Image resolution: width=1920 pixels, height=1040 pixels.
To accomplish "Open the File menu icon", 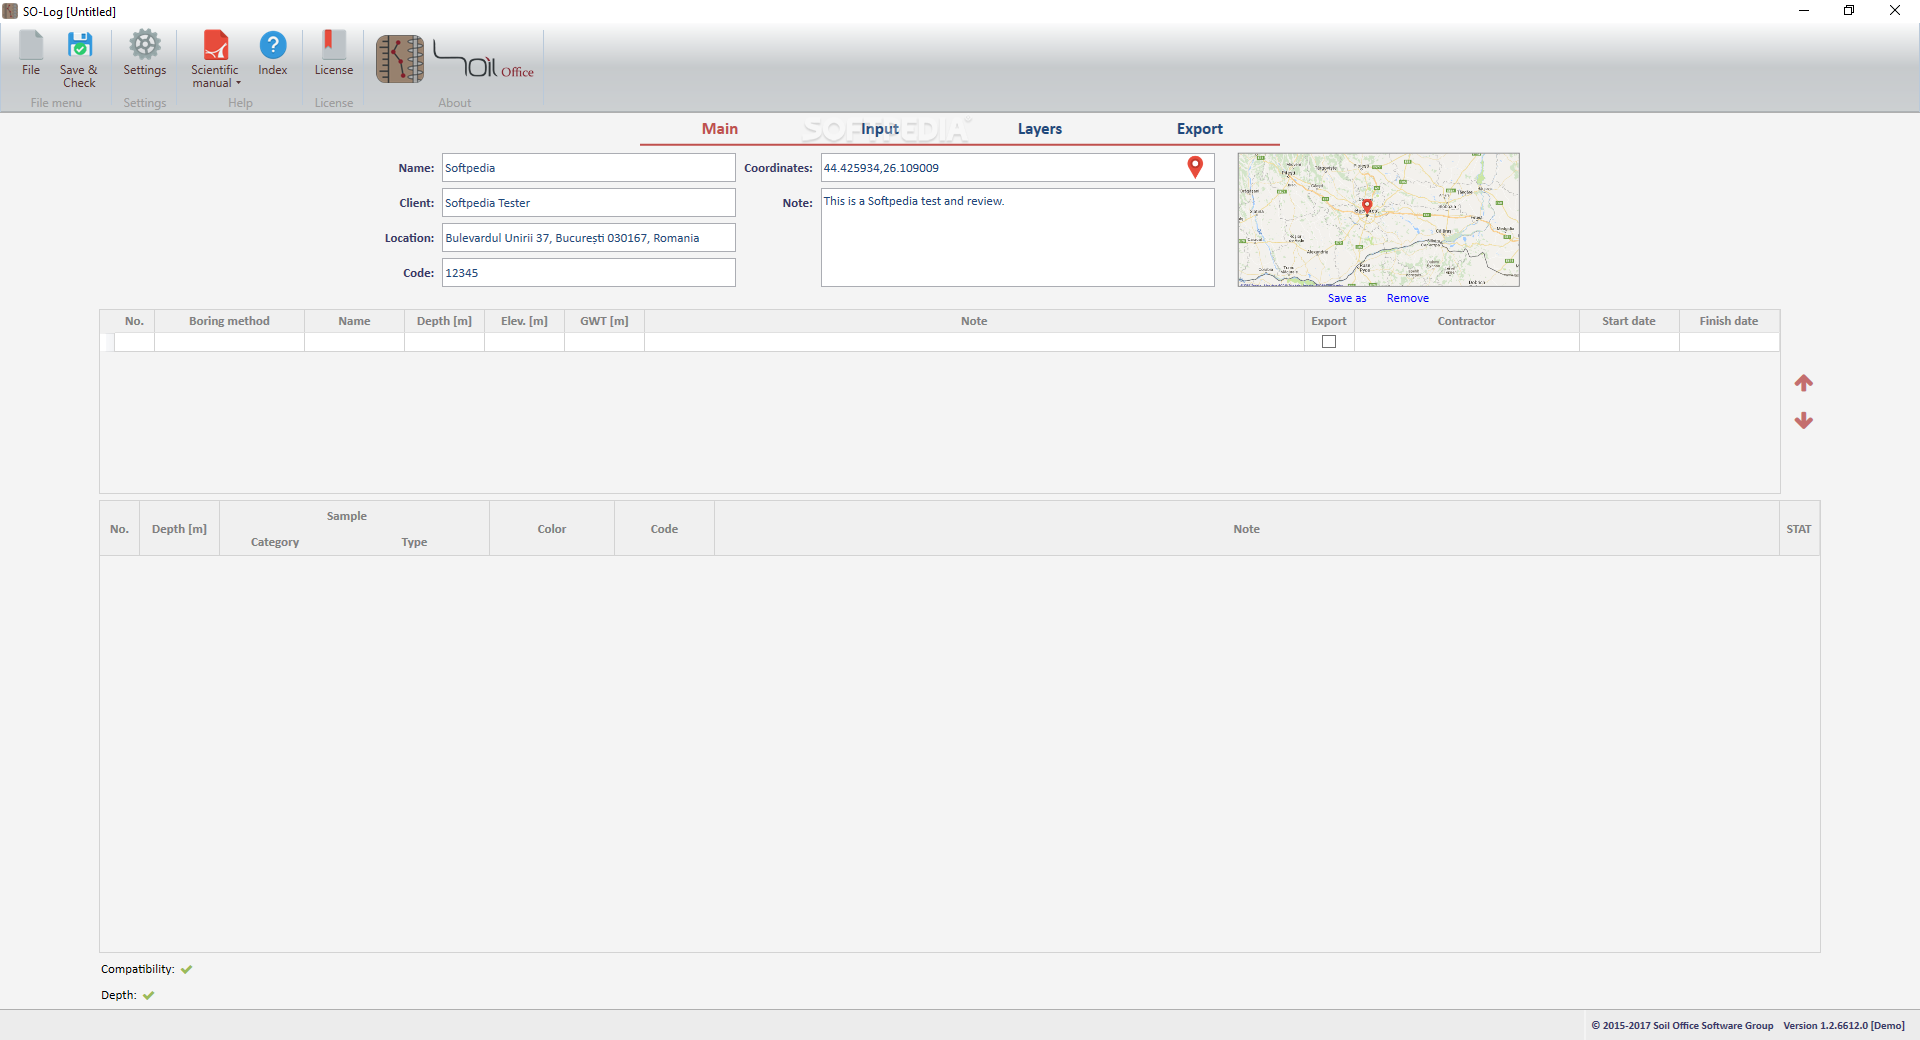I will [x=31, y=54].
